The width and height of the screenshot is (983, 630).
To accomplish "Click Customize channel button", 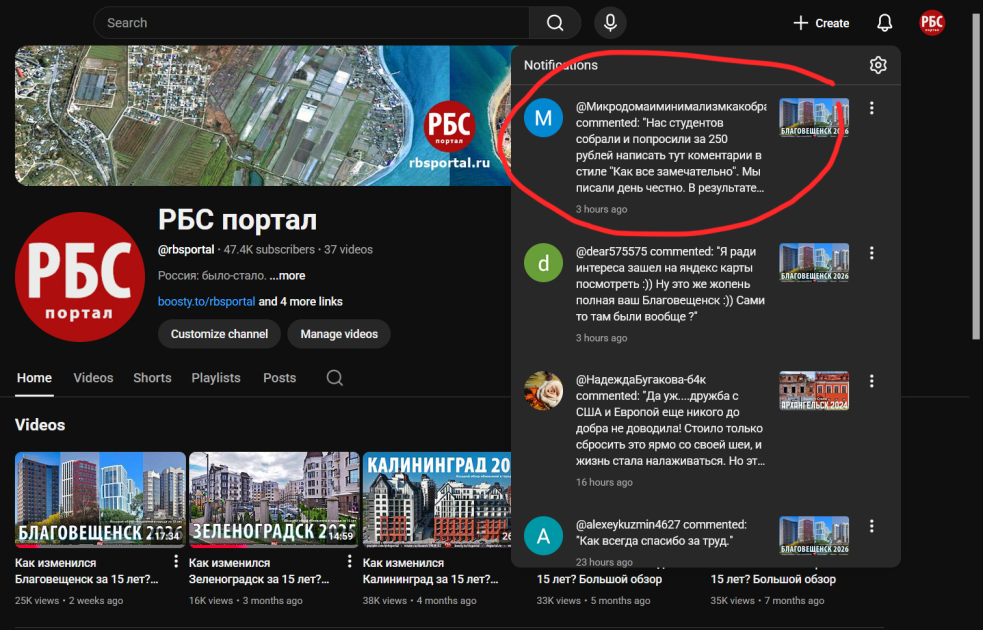I will (x=219, y=333).
